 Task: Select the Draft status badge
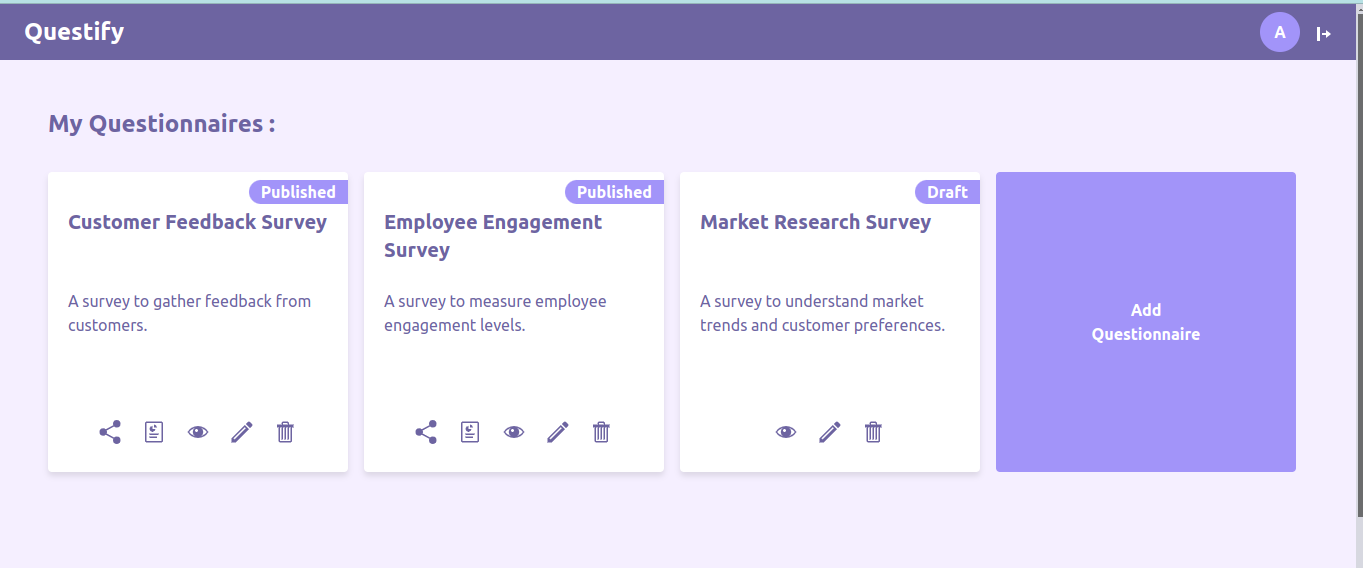tap(947, 192)
